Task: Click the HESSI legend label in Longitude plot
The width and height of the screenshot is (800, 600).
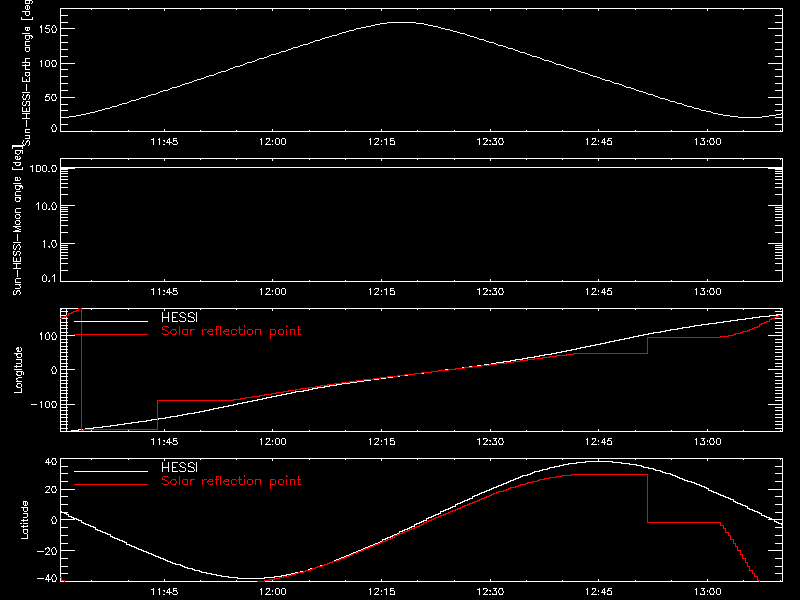Action: (x=179, y=317)
